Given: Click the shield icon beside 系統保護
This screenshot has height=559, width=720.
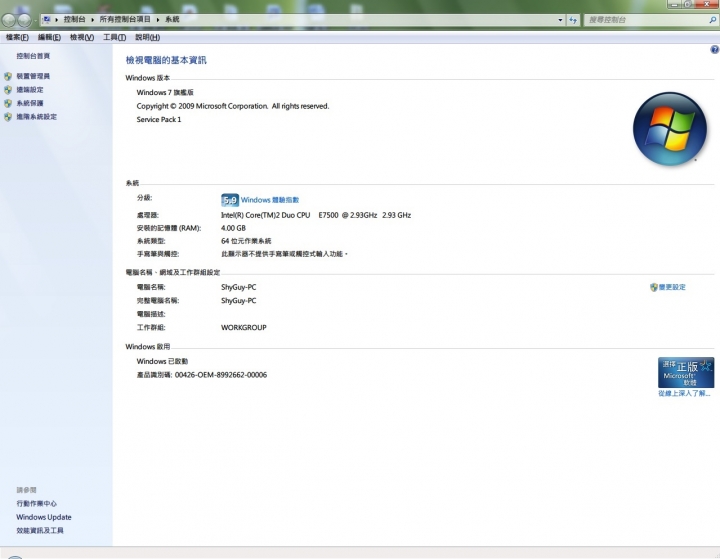Looking at the screenshot, I should point(8,103).
